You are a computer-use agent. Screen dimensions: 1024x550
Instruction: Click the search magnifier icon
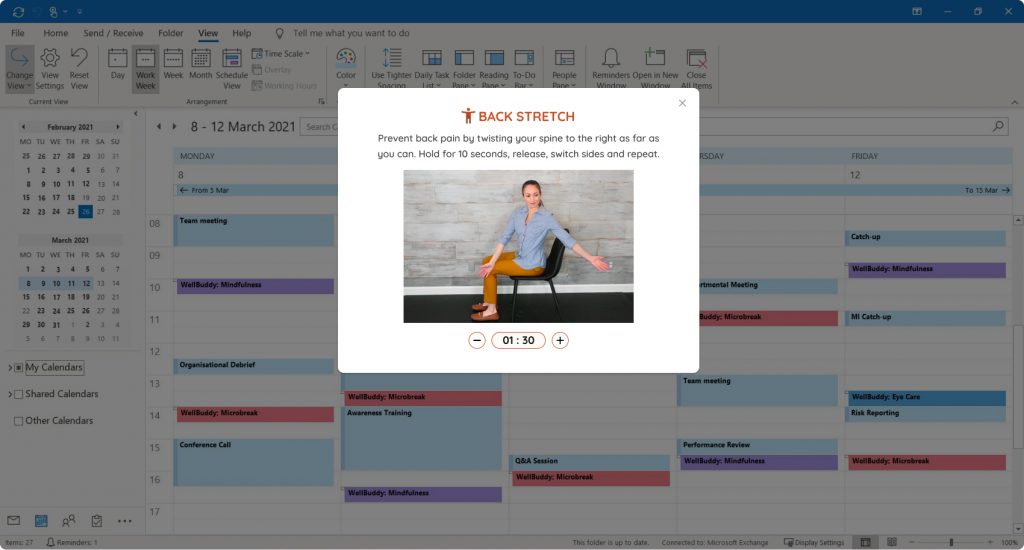(999, 126)
